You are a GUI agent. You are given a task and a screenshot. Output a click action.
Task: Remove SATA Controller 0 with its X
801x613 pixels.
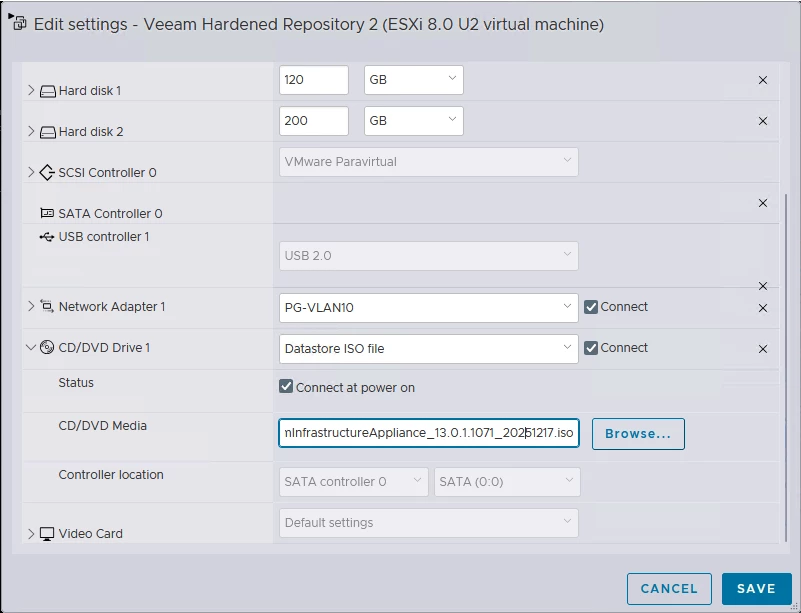(x=763, y=203)
